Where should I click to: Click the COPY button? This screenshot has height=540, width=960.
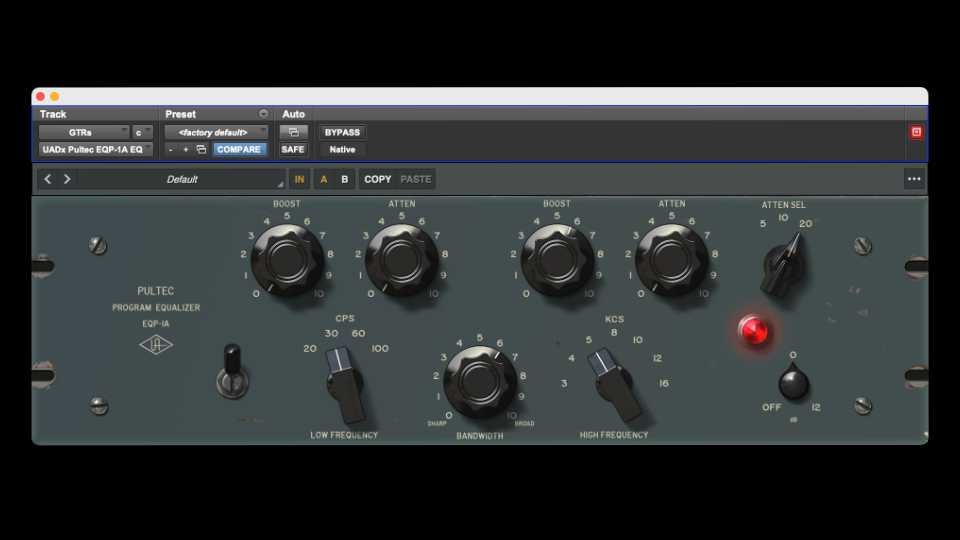(378, 179)
